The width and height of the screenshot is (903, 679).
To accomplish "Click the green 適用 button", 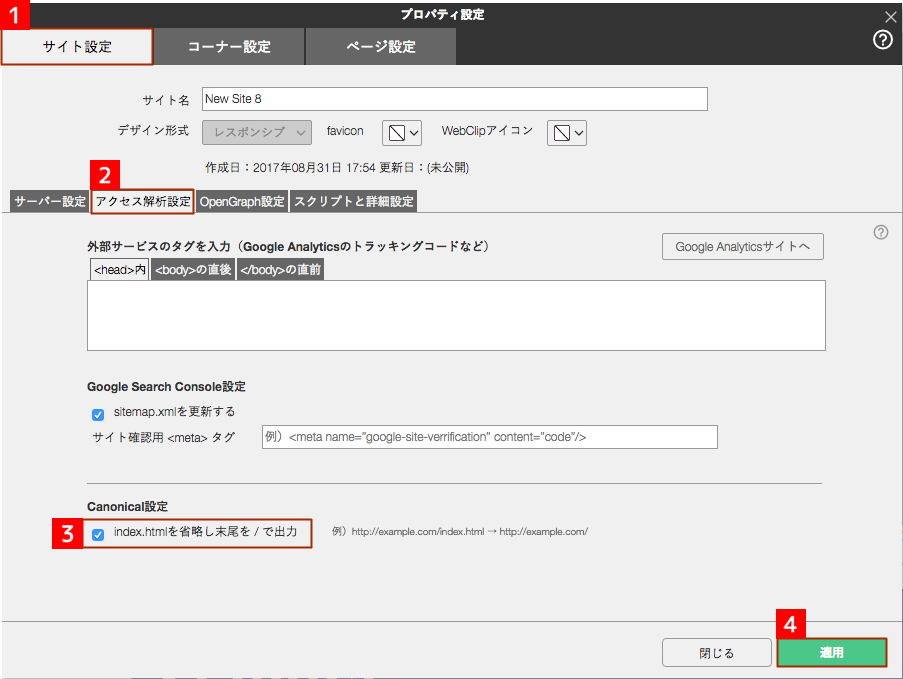I will pos(832,653).
